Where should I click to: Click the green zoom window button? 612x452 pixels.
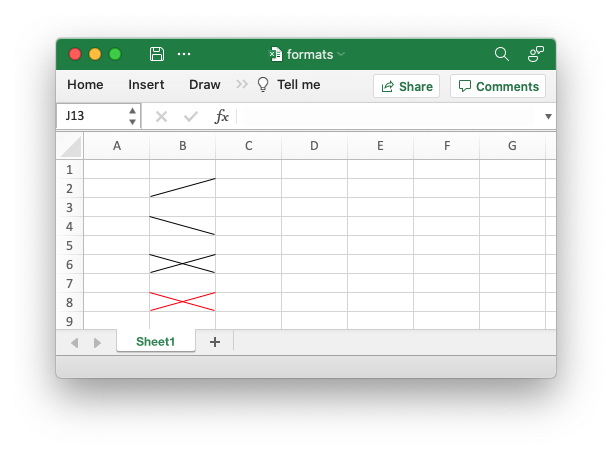coord(115,54)
